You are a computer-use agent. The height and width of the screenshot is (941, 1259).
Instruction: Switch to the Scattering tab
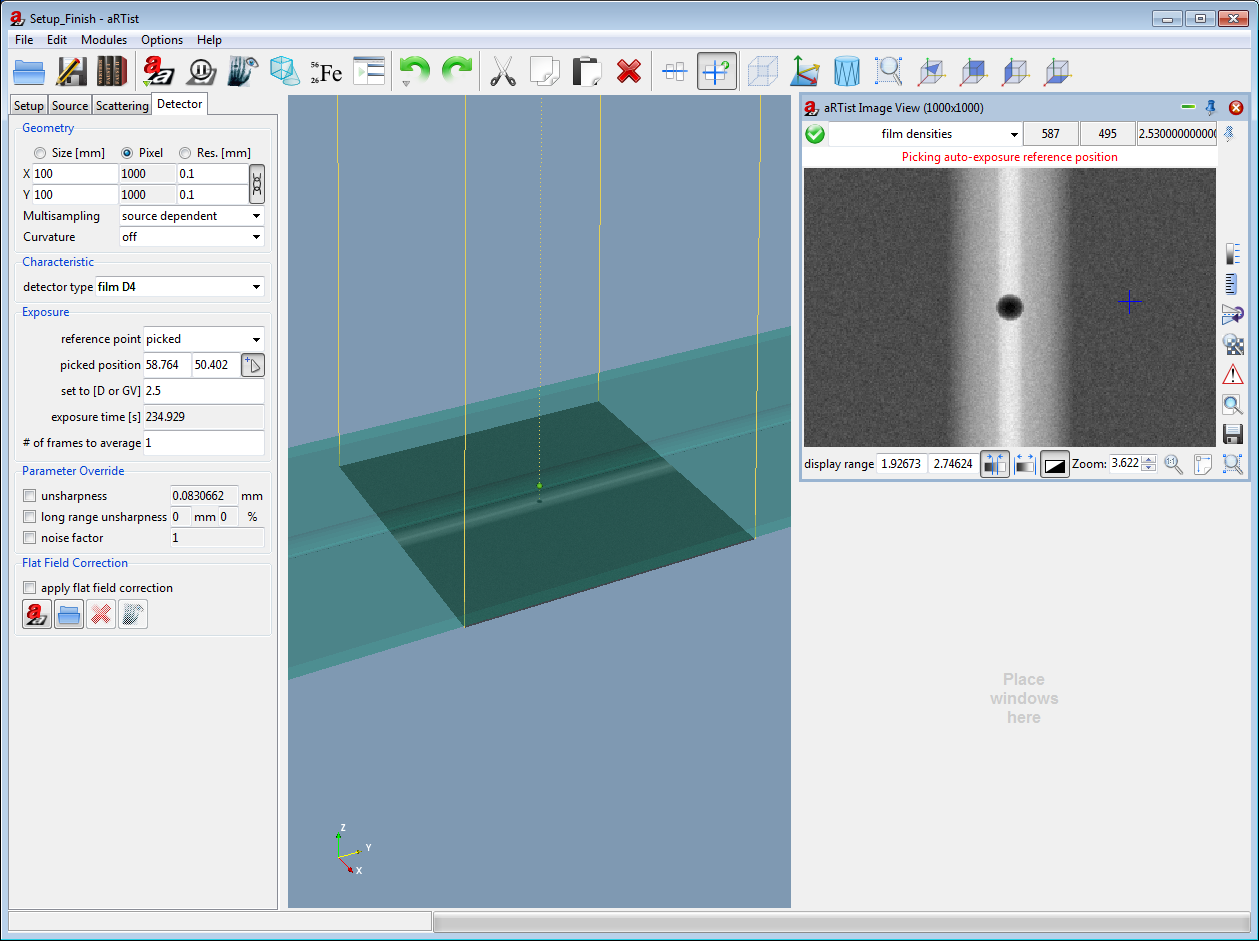[122, 106]
